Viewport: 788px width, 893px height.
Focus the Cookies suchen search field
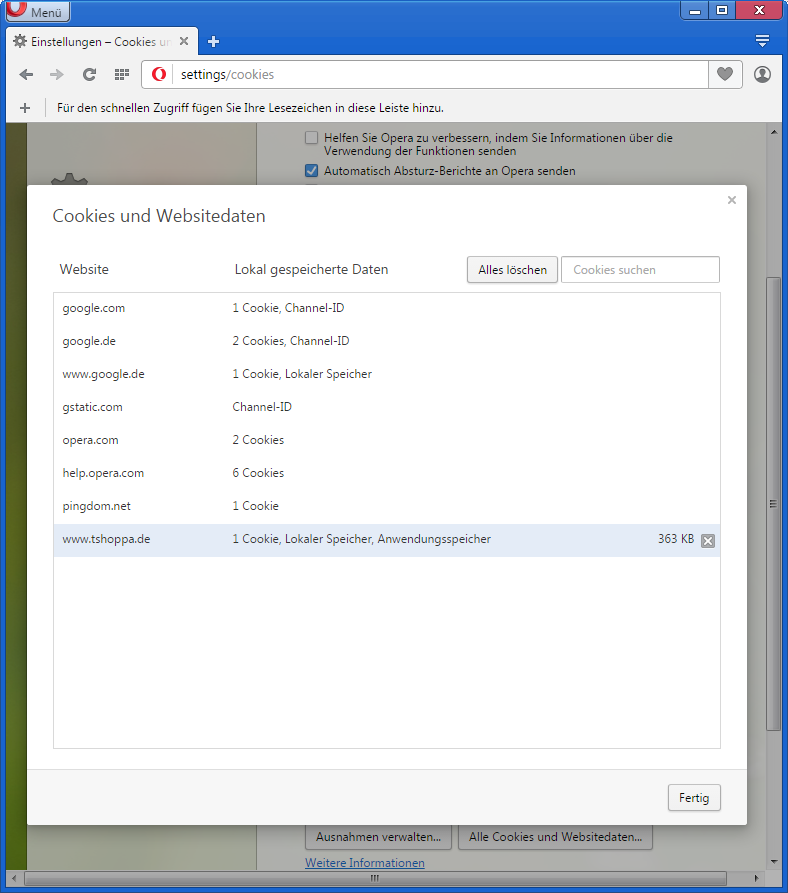(640, 269)
